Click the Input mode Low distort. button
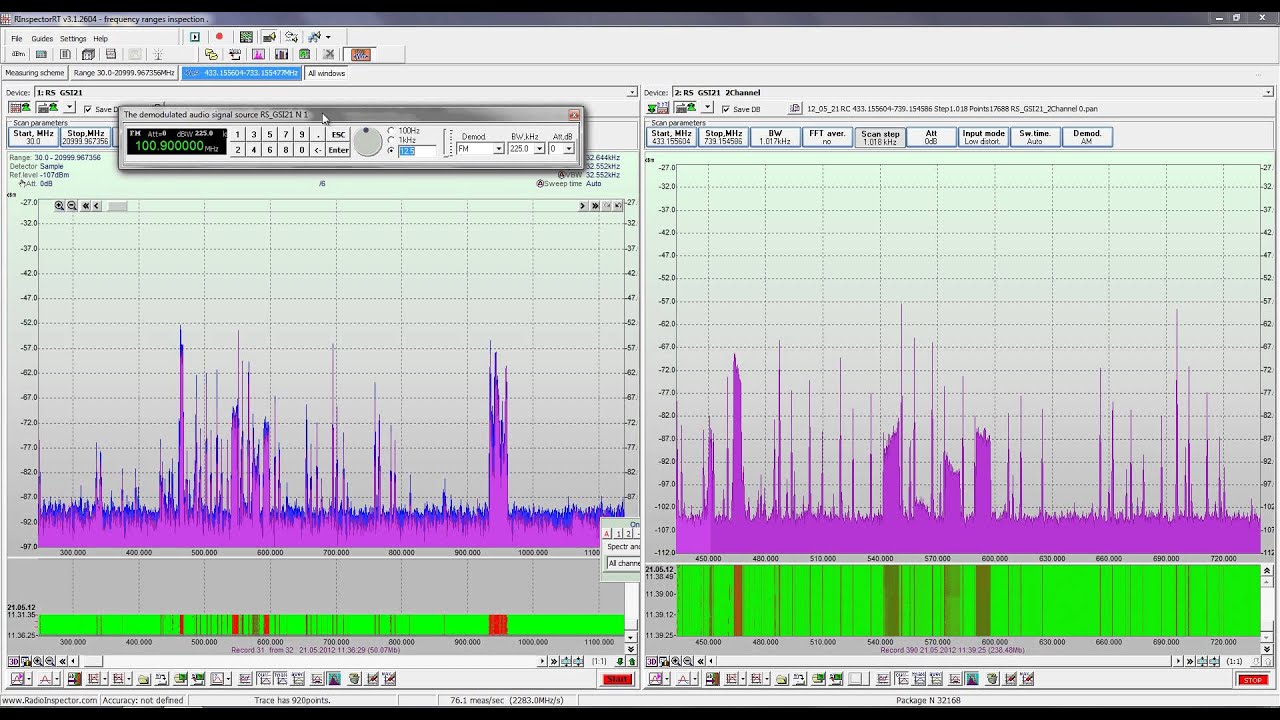 click(x=983, y=137)
